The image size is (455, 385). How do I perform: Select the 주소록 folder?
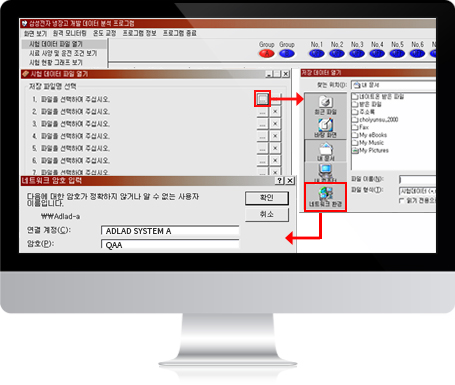(363, 112)
